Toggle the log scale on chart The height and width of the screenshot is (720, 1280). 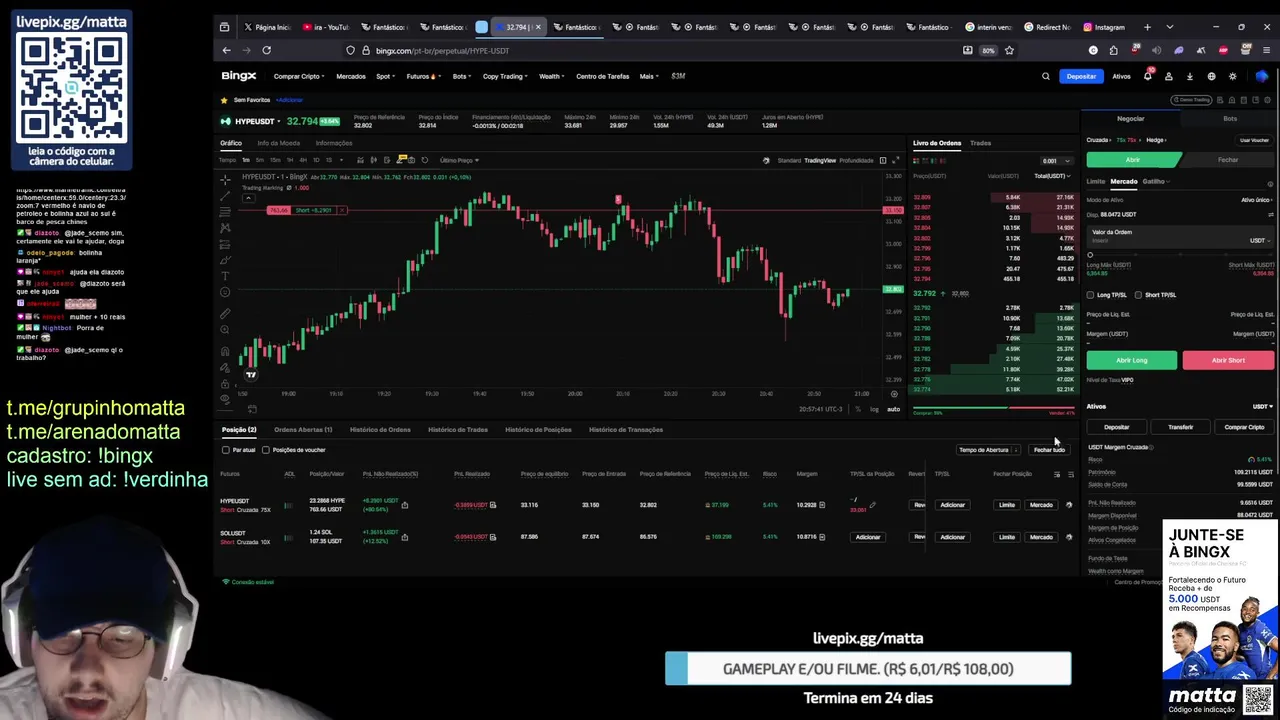tap(874, 409)
